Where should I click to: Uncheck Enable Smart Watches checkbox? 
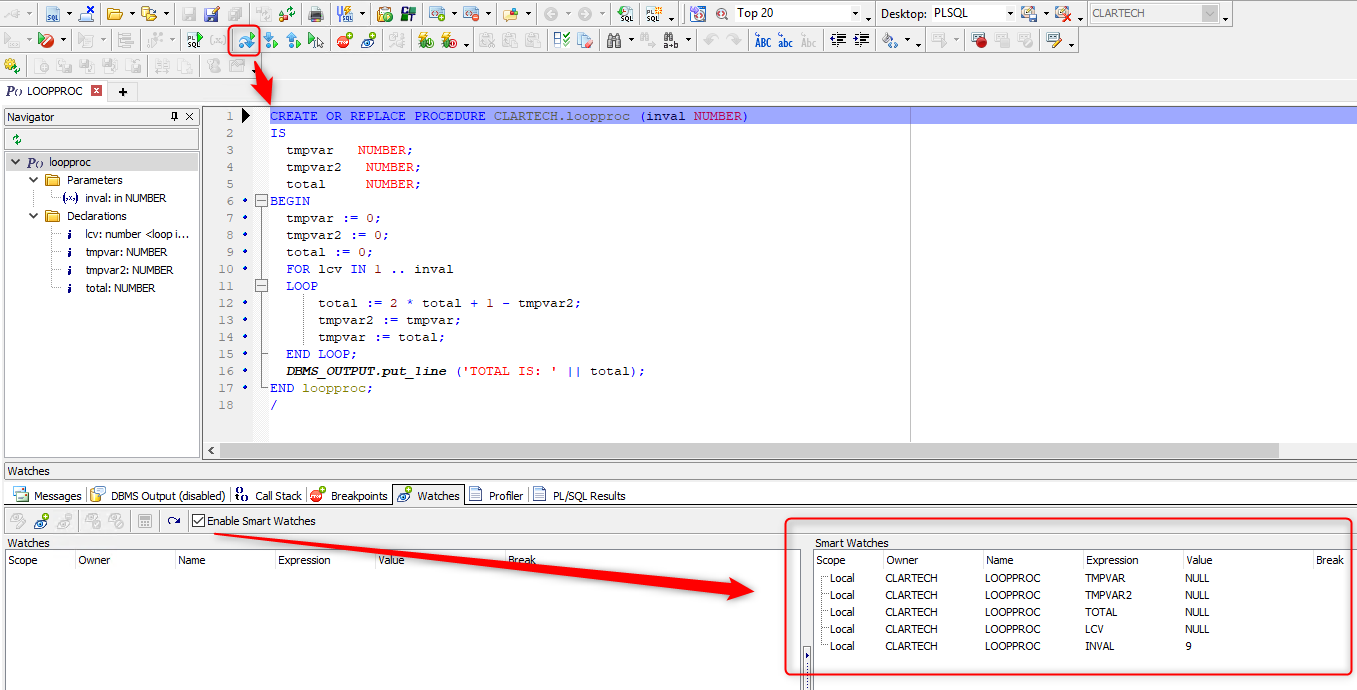click(198, 521)
